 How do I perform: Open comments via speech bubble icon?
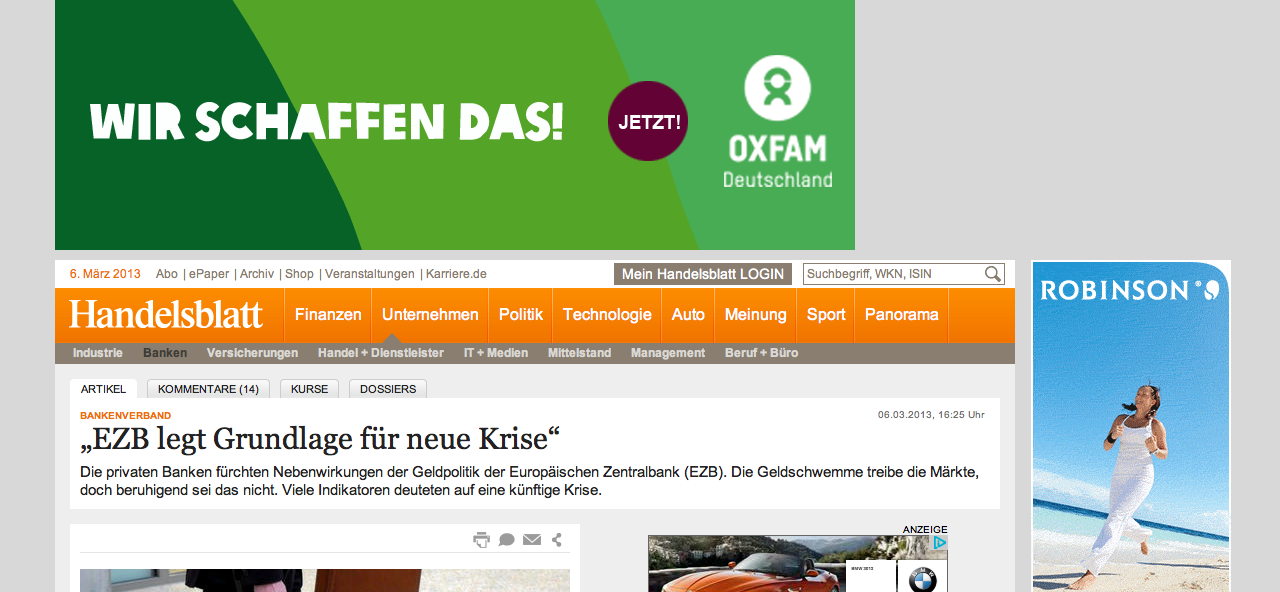click(x=507, y=540)
